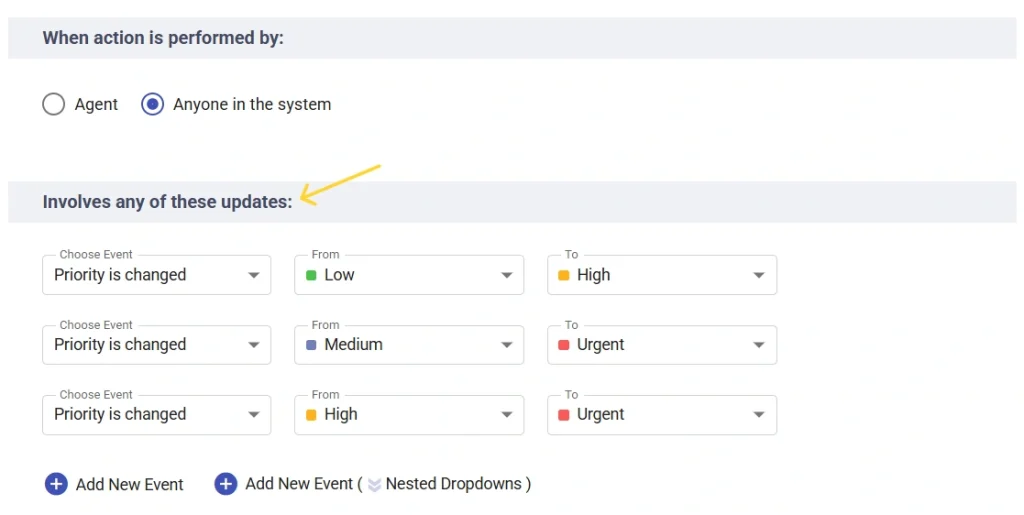Click the plus icon for Nested Dropdowns event
This screenshot has height=515, width=1024.
[226, 484]
